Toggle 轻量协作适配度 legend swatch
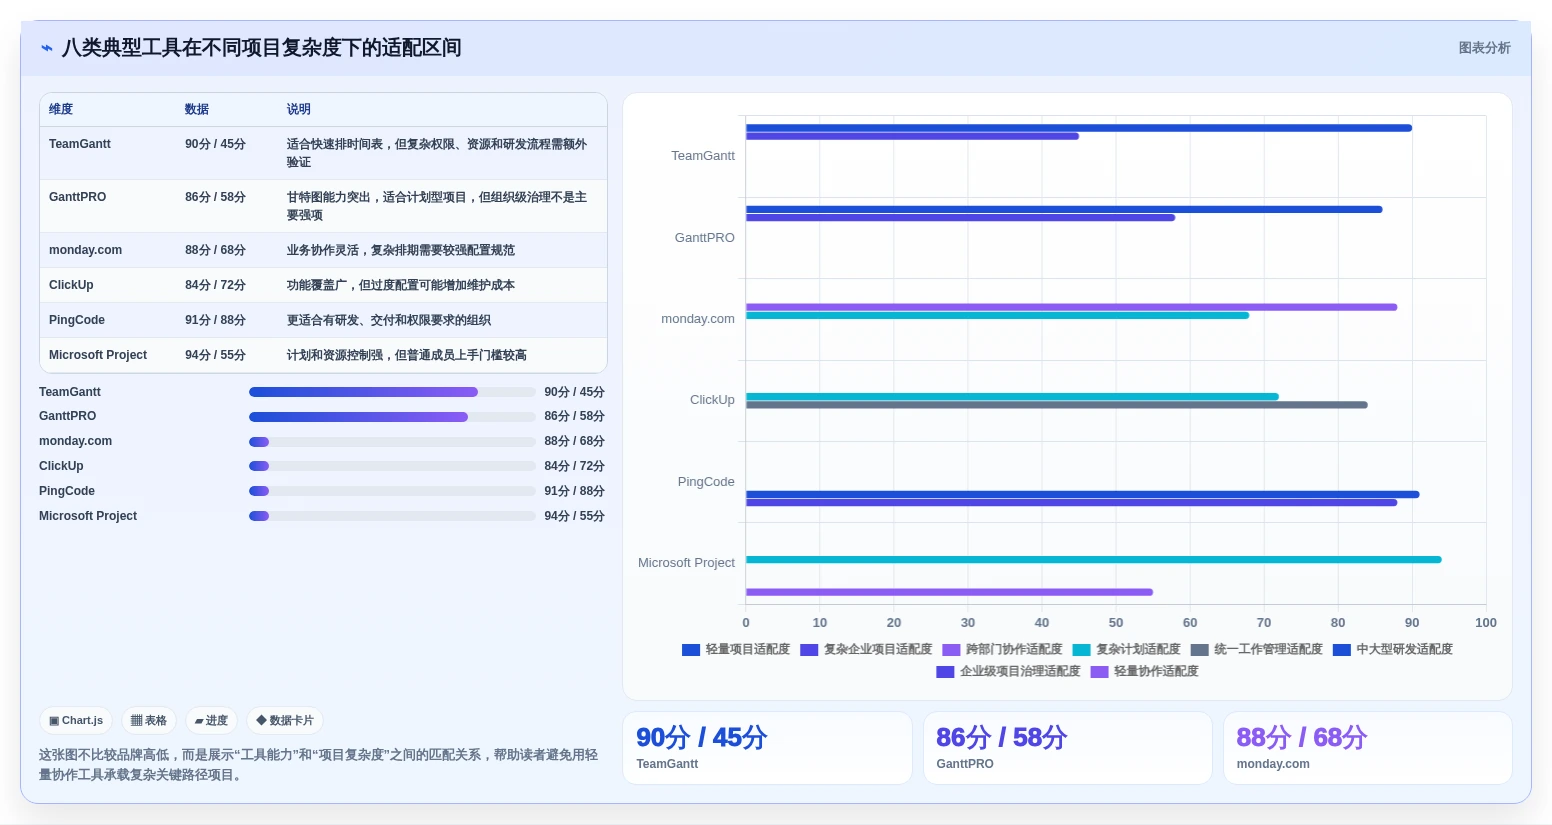This screenshot has width=1552, height=825. tap(1099, 672)
